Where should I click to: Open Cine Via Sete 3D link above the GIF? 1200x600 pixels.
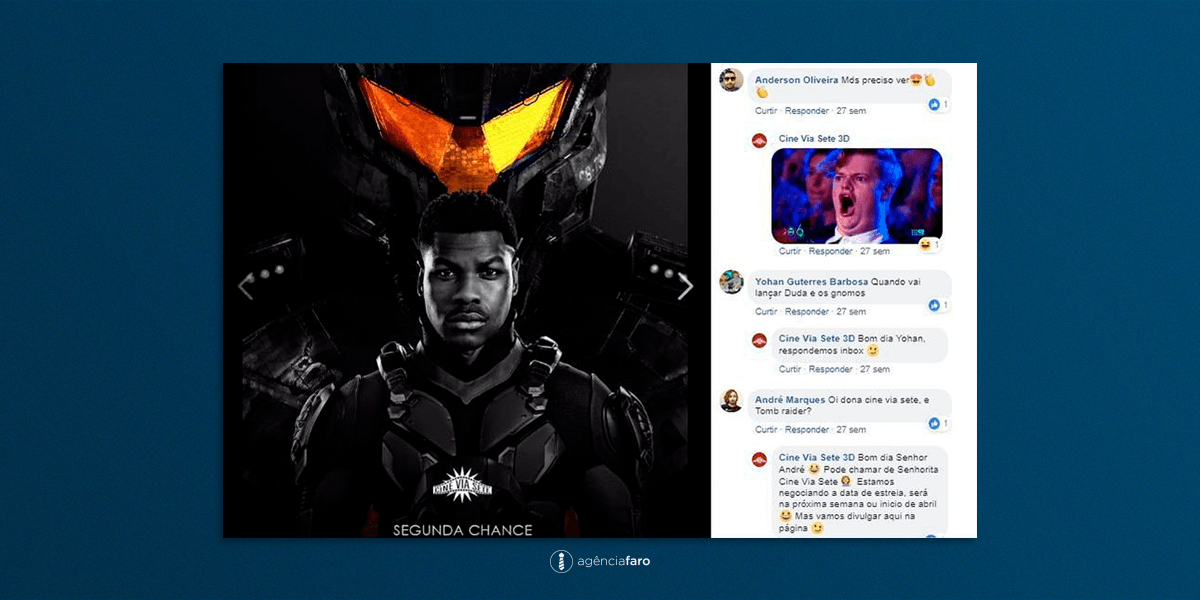(x=814, y=139)
